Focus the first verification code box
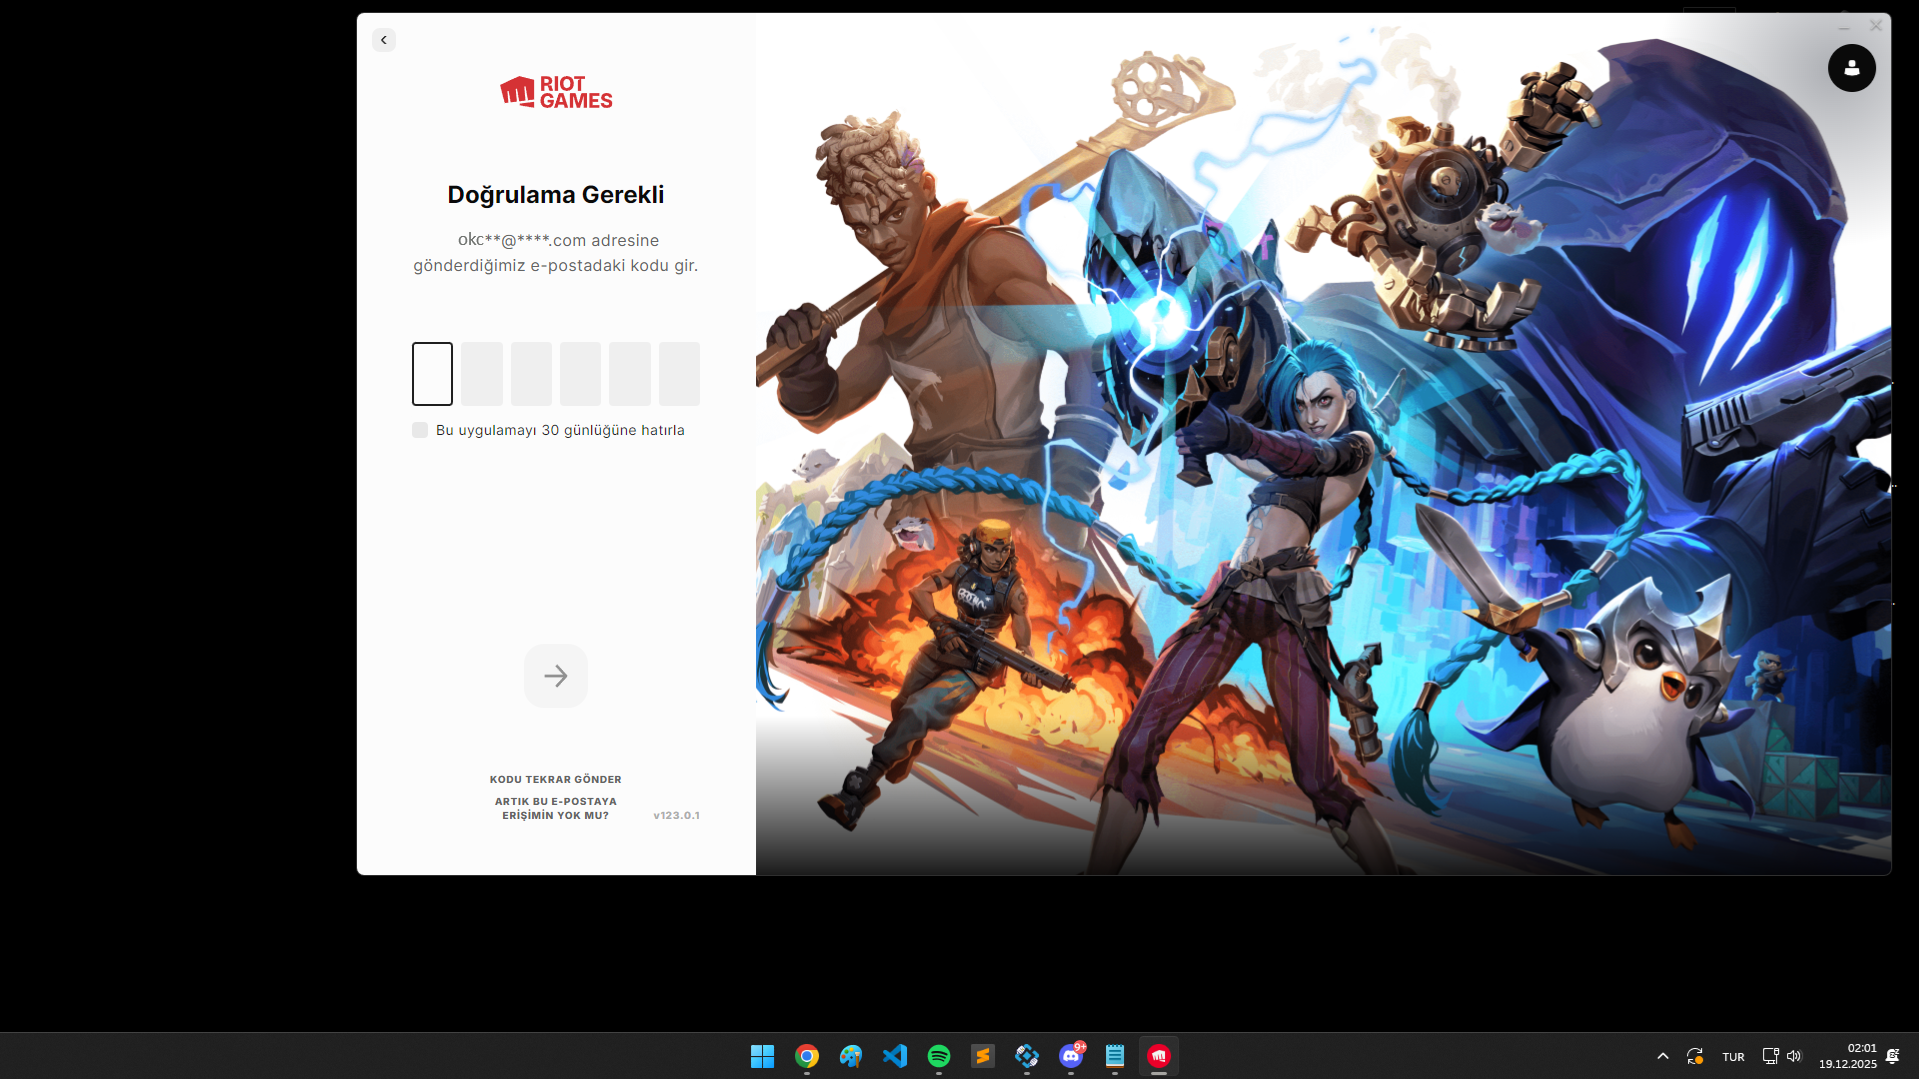Viewport: 1919px width, 1079px height. [x=432, y=374]
